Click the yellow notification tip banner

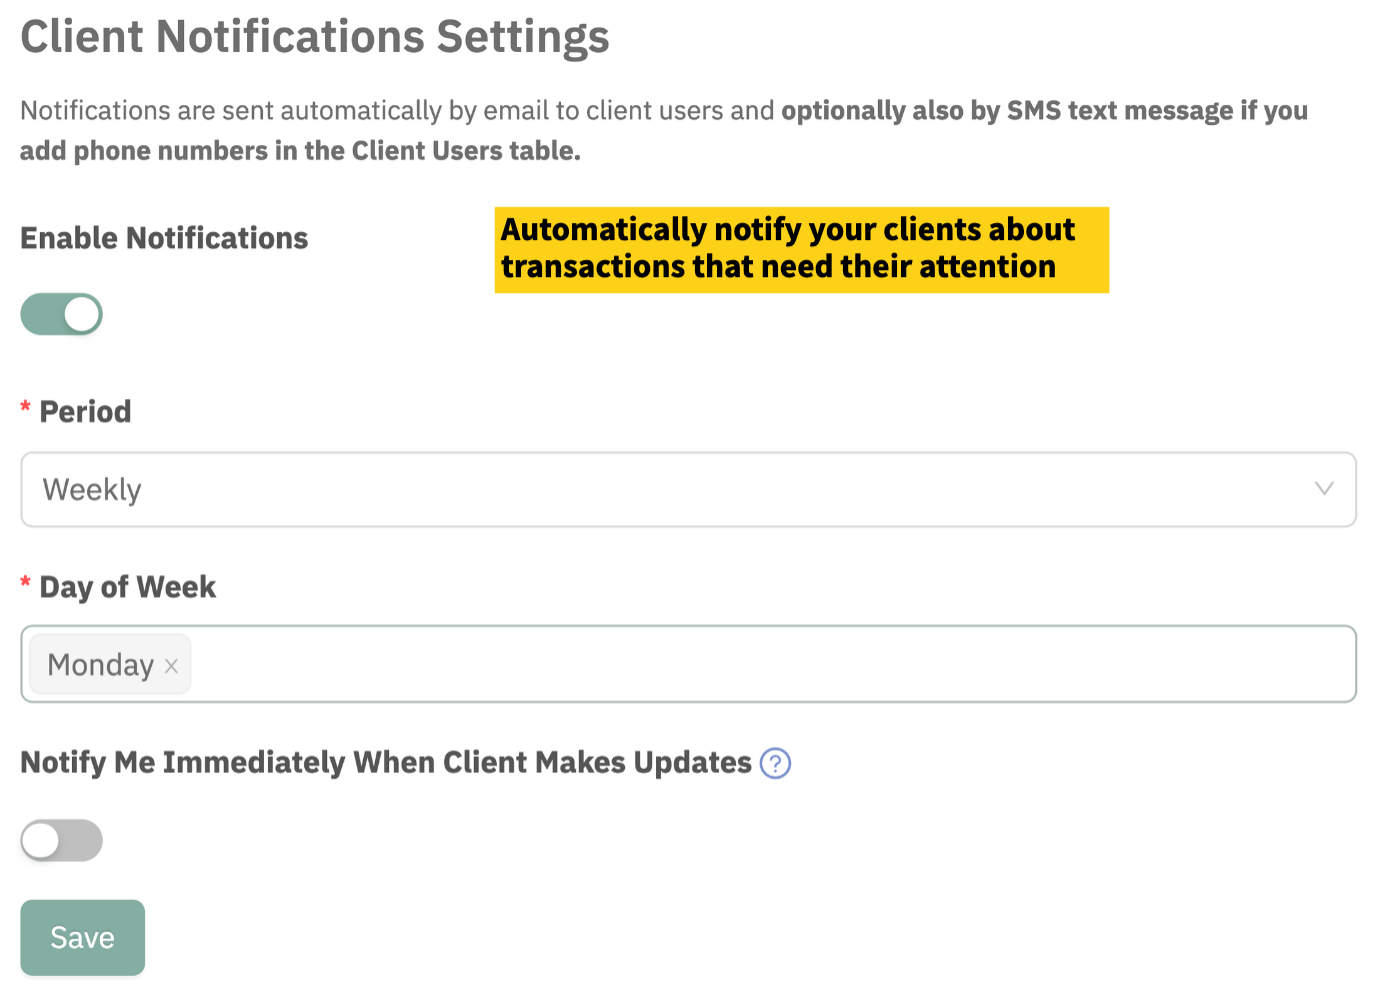[x=801, y=249]
